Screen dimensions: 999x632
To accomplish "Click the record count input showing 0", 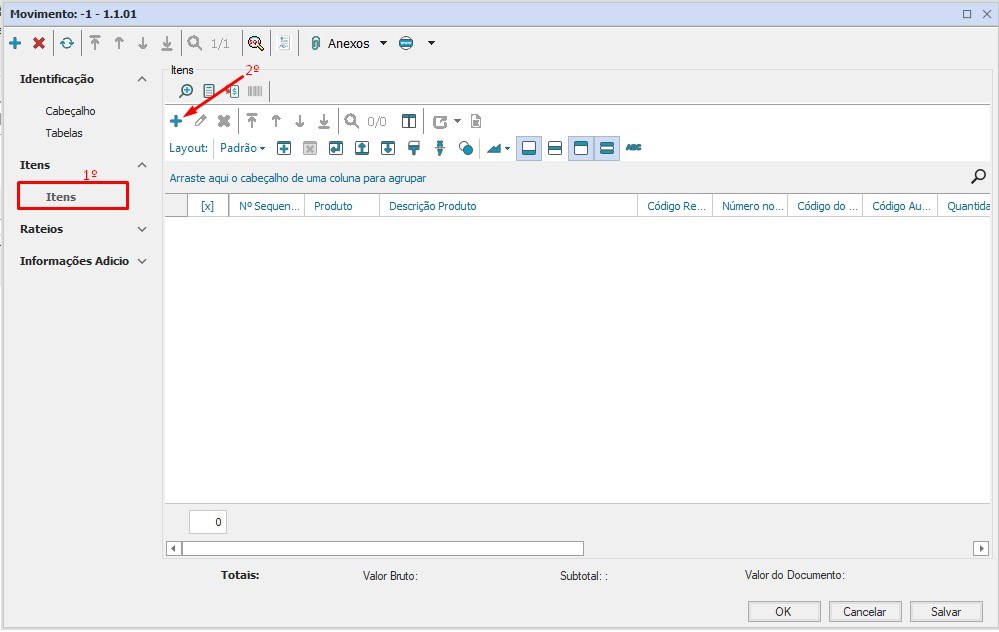I will (x=207, y=521).
